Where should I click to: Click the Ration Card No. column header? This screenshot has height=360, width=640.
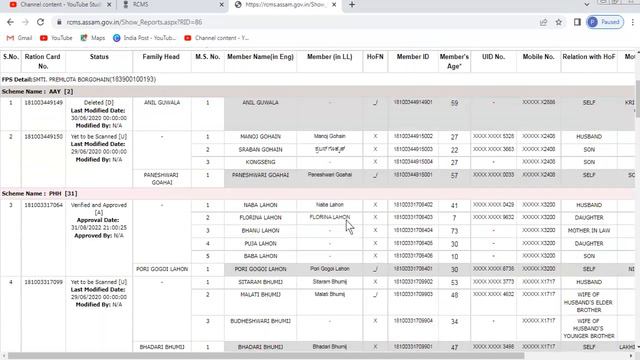43,61
